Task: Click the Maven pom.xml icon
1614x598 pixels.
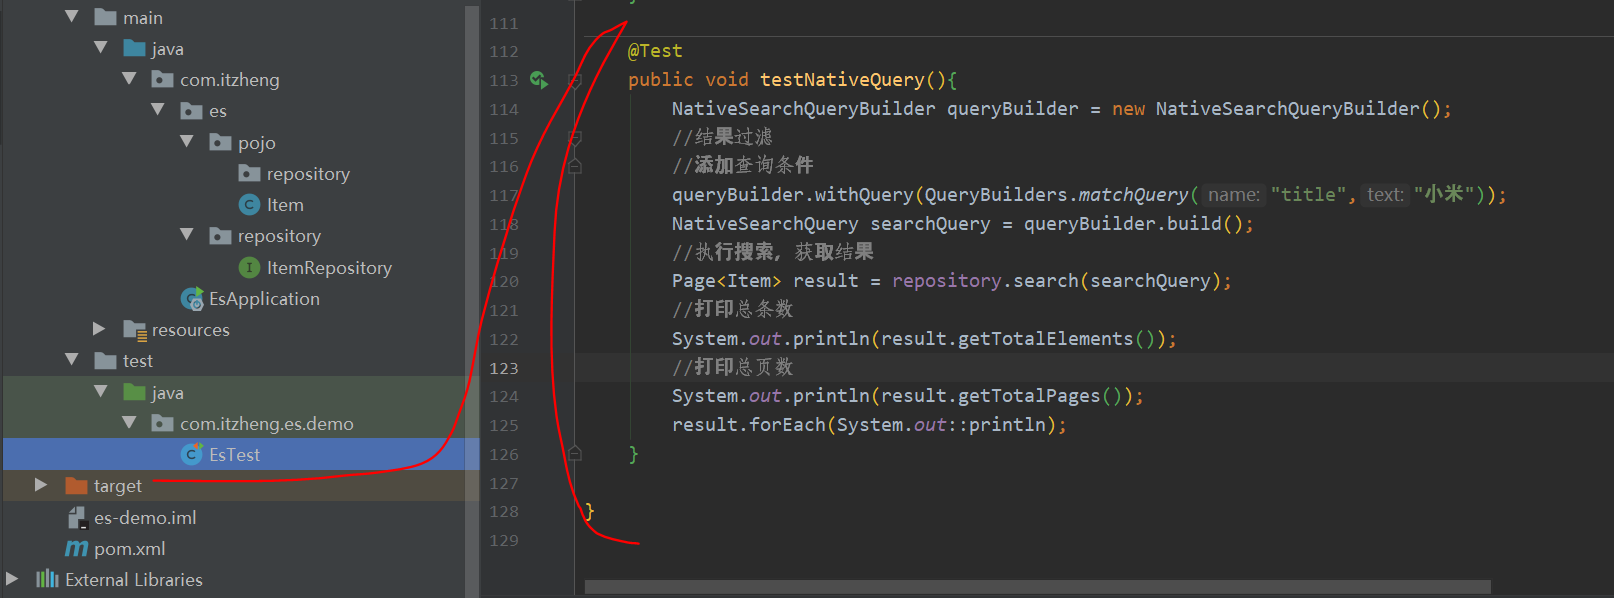Action: [x=76, y=548]
